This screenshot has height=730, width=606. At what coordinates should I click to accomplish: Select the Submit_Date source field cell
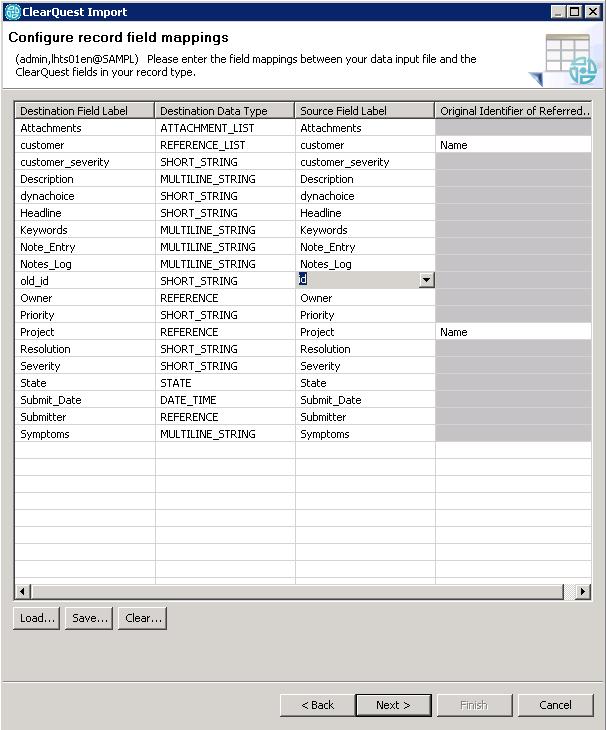pyautogui.click(x=365, y=400)
